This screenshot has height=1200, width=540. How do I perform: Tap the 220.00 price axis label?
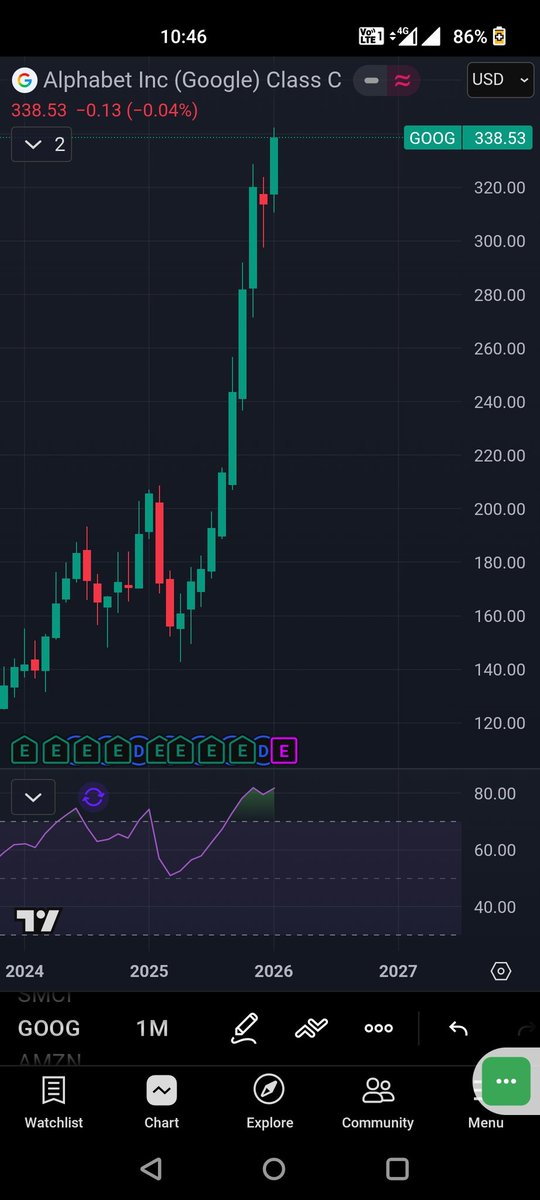(x=500, y=455)
